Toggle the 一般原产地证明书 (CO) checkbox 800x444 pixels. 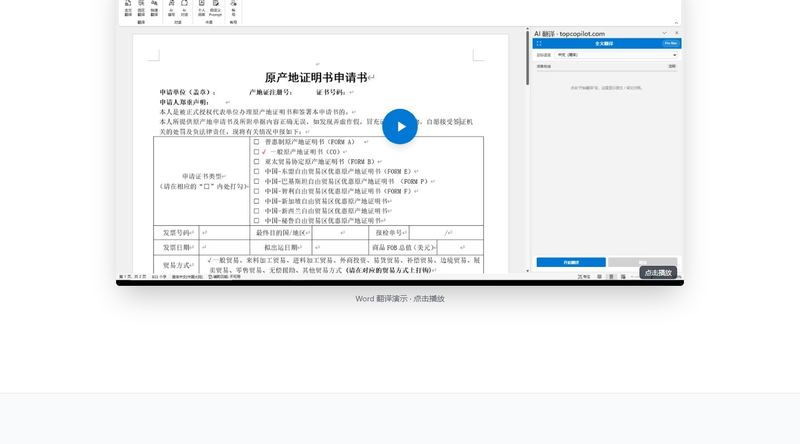click(256, 152)
